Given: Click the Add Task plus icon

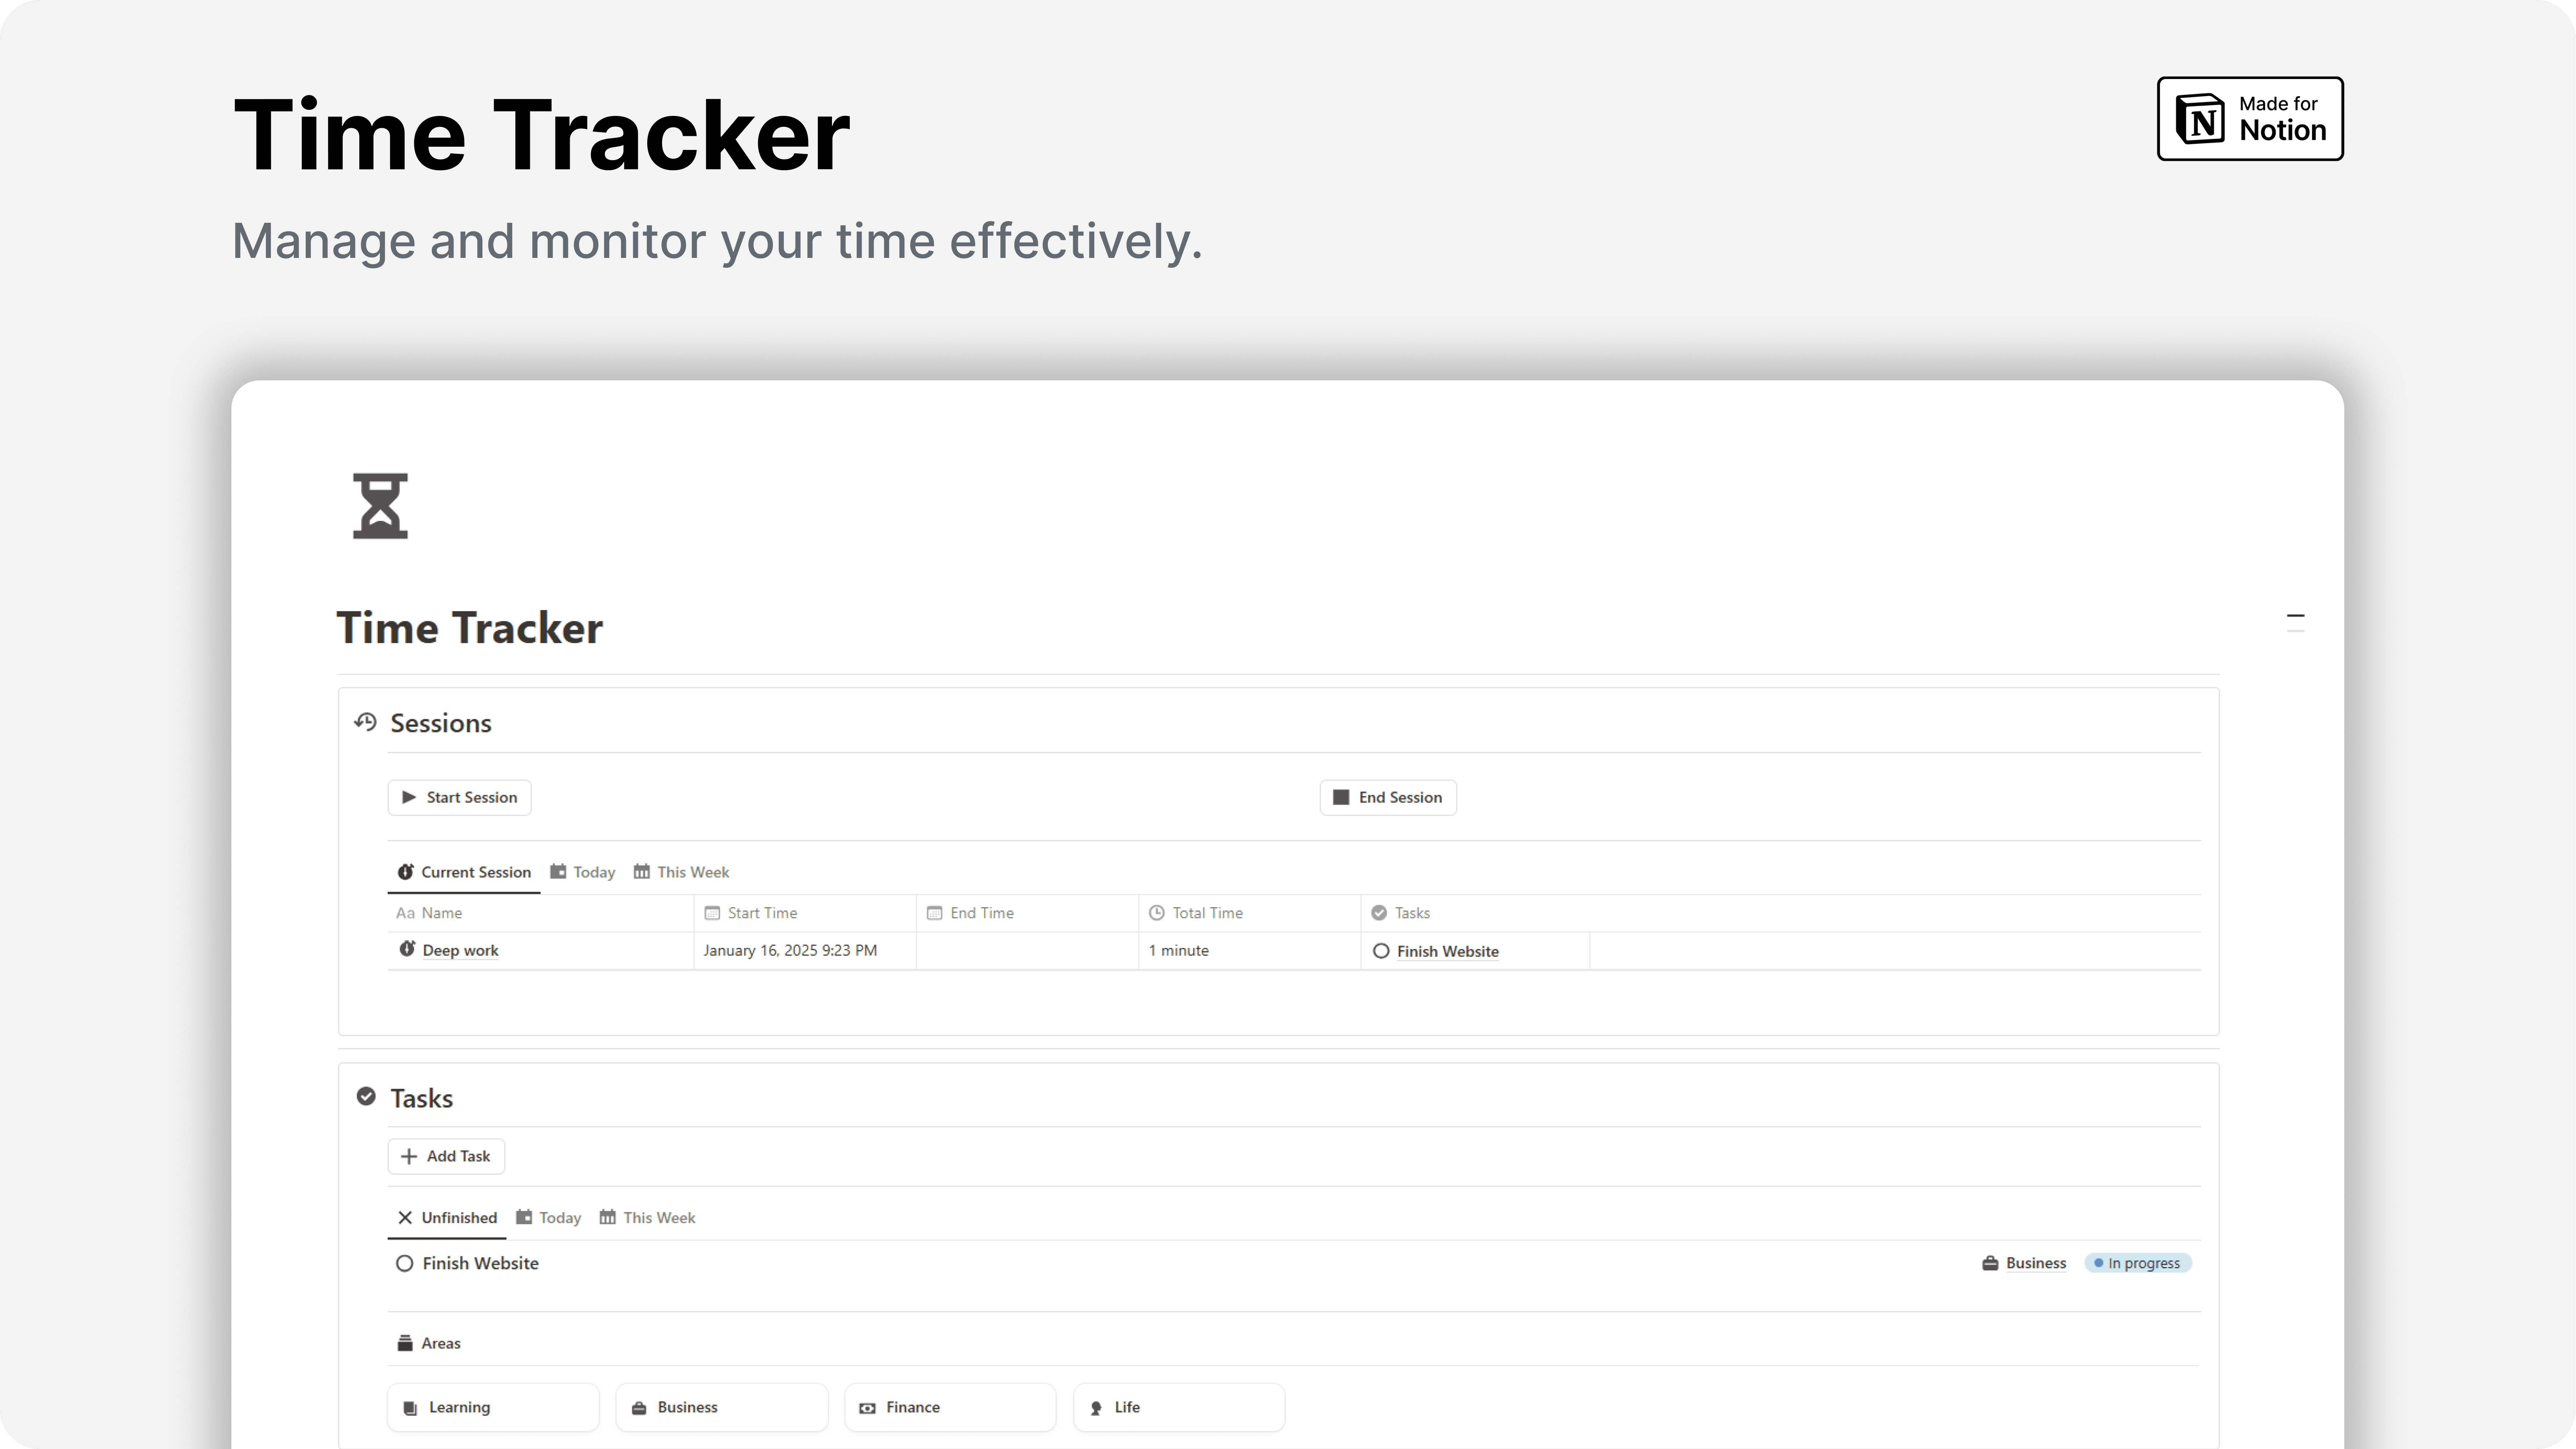Looking at the screenshot, I should (x=409, y=1155).
